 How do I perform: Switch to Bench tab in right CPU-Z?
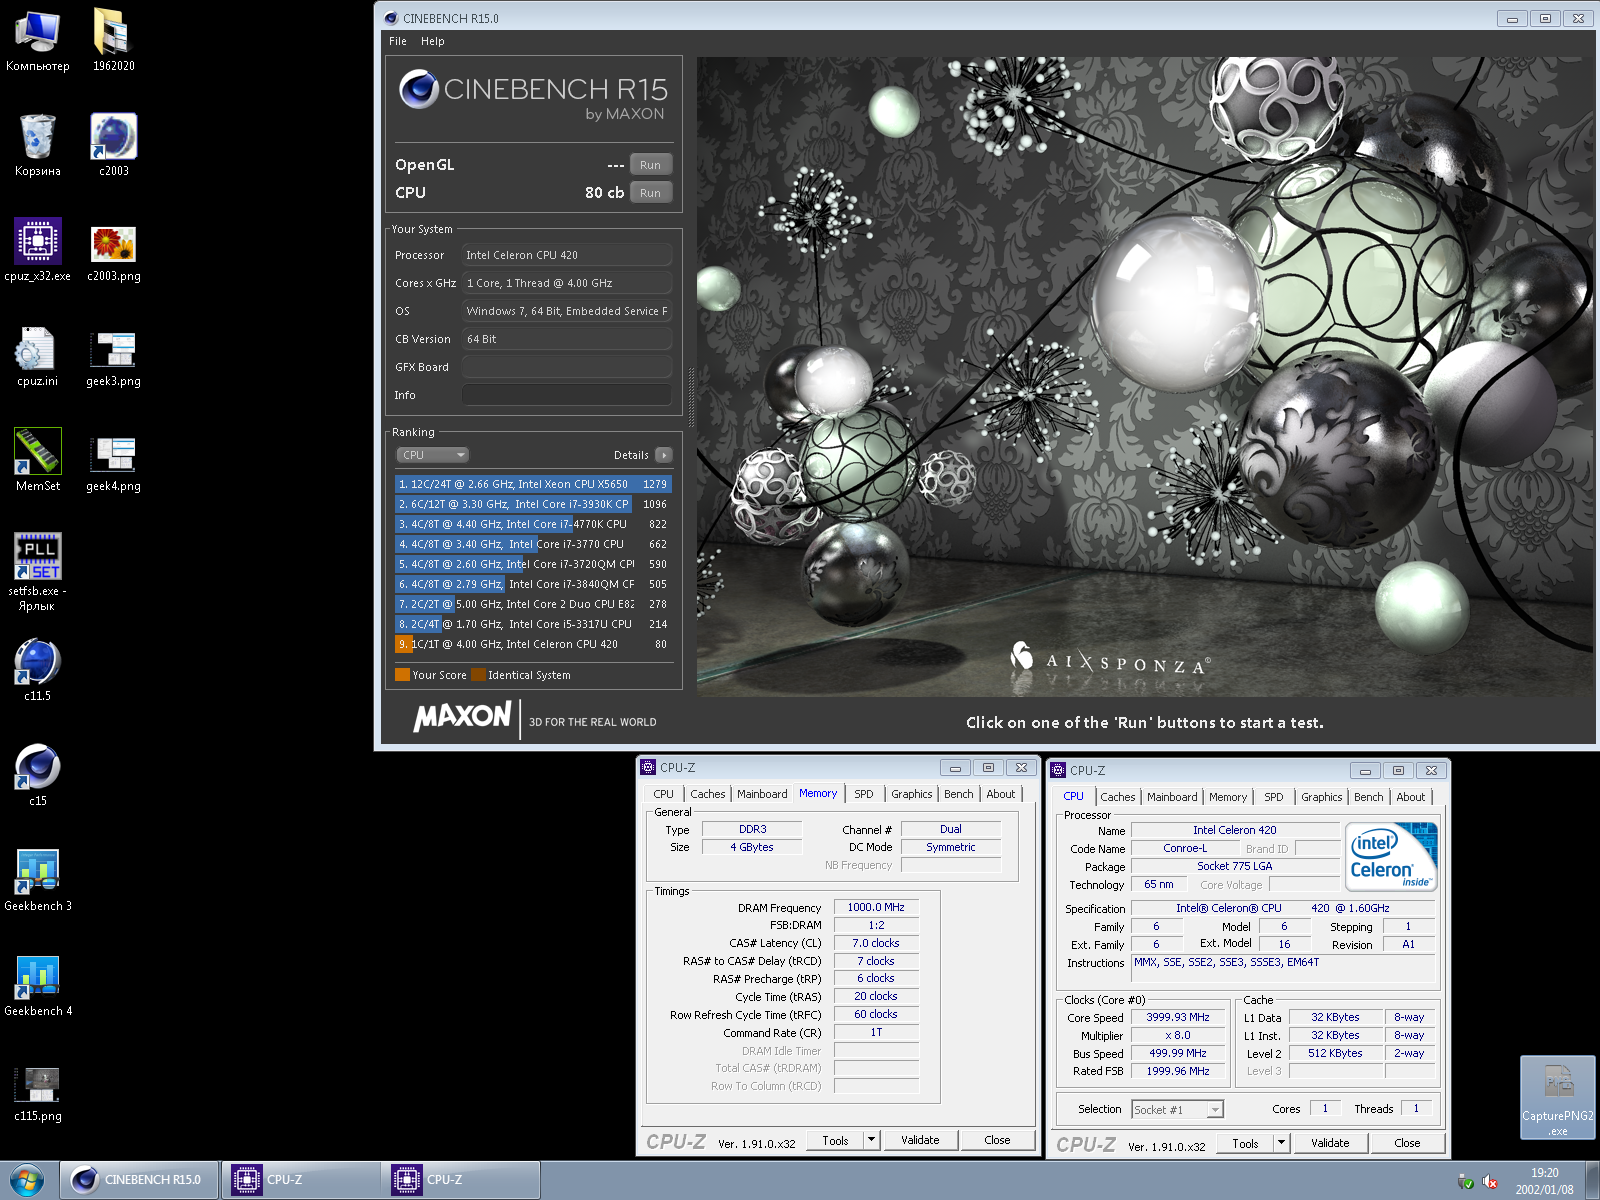tap(1369, 797)
